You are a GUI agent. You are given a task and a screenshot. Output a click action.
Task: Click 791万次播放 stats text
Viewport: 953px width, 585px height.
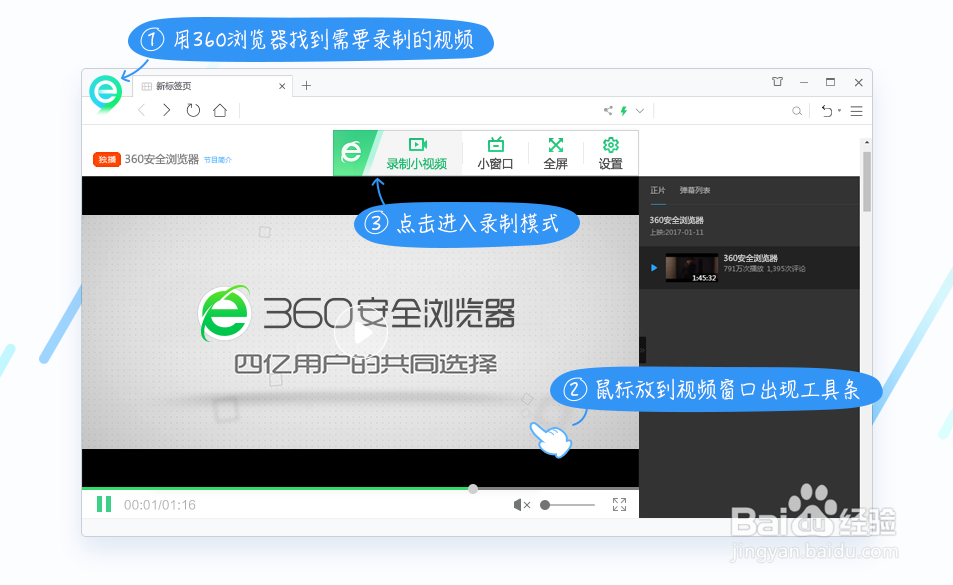pos(743,269)
